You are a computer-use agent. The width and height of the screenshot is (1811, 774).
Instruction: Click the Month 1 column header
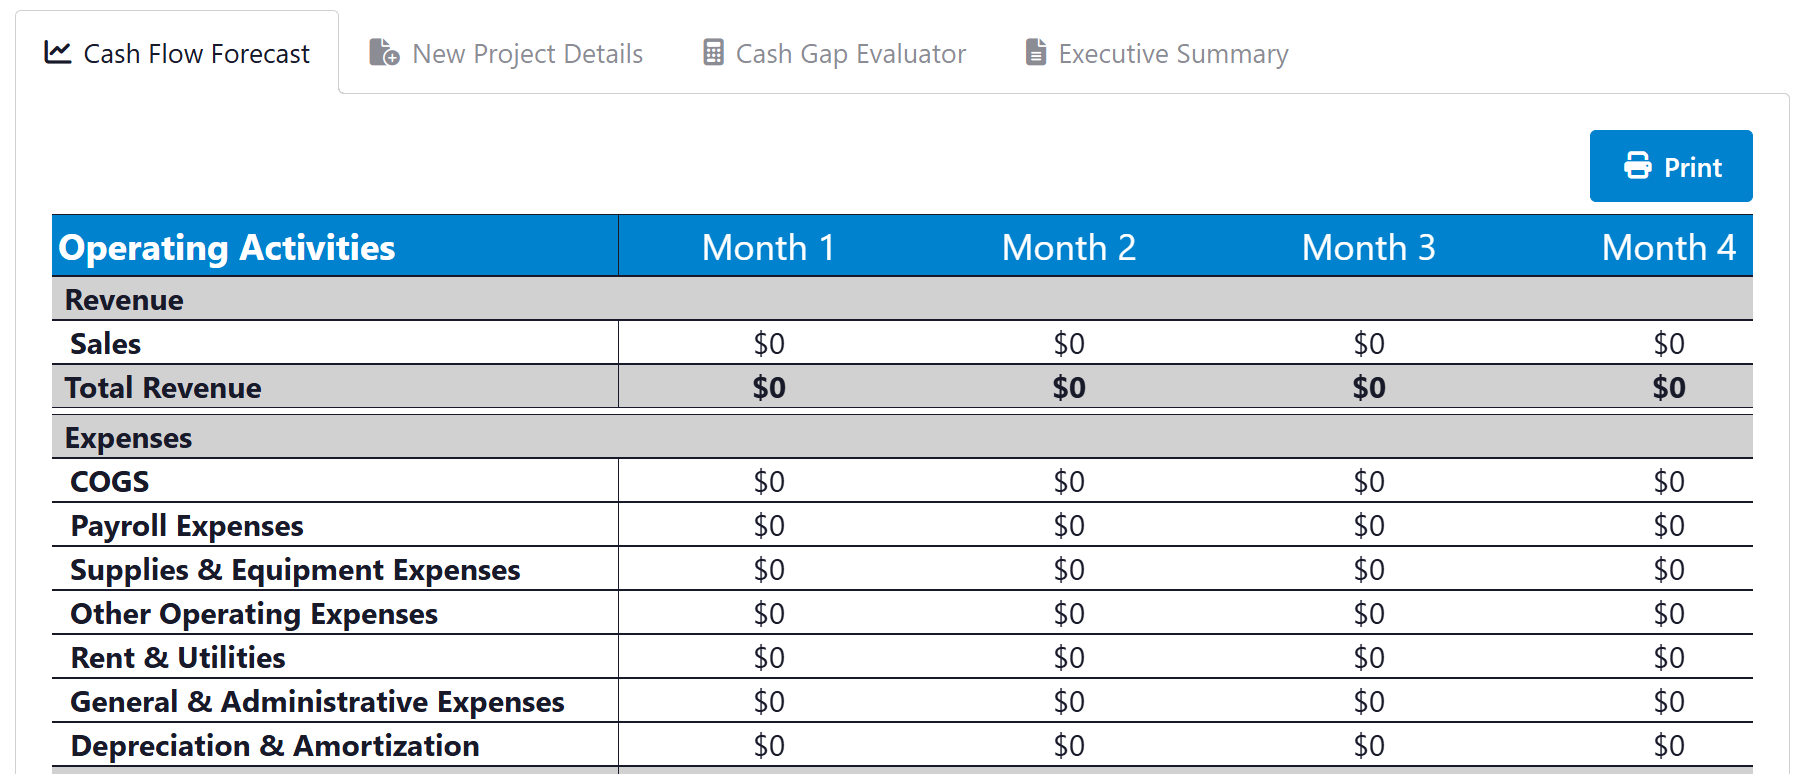768,247
